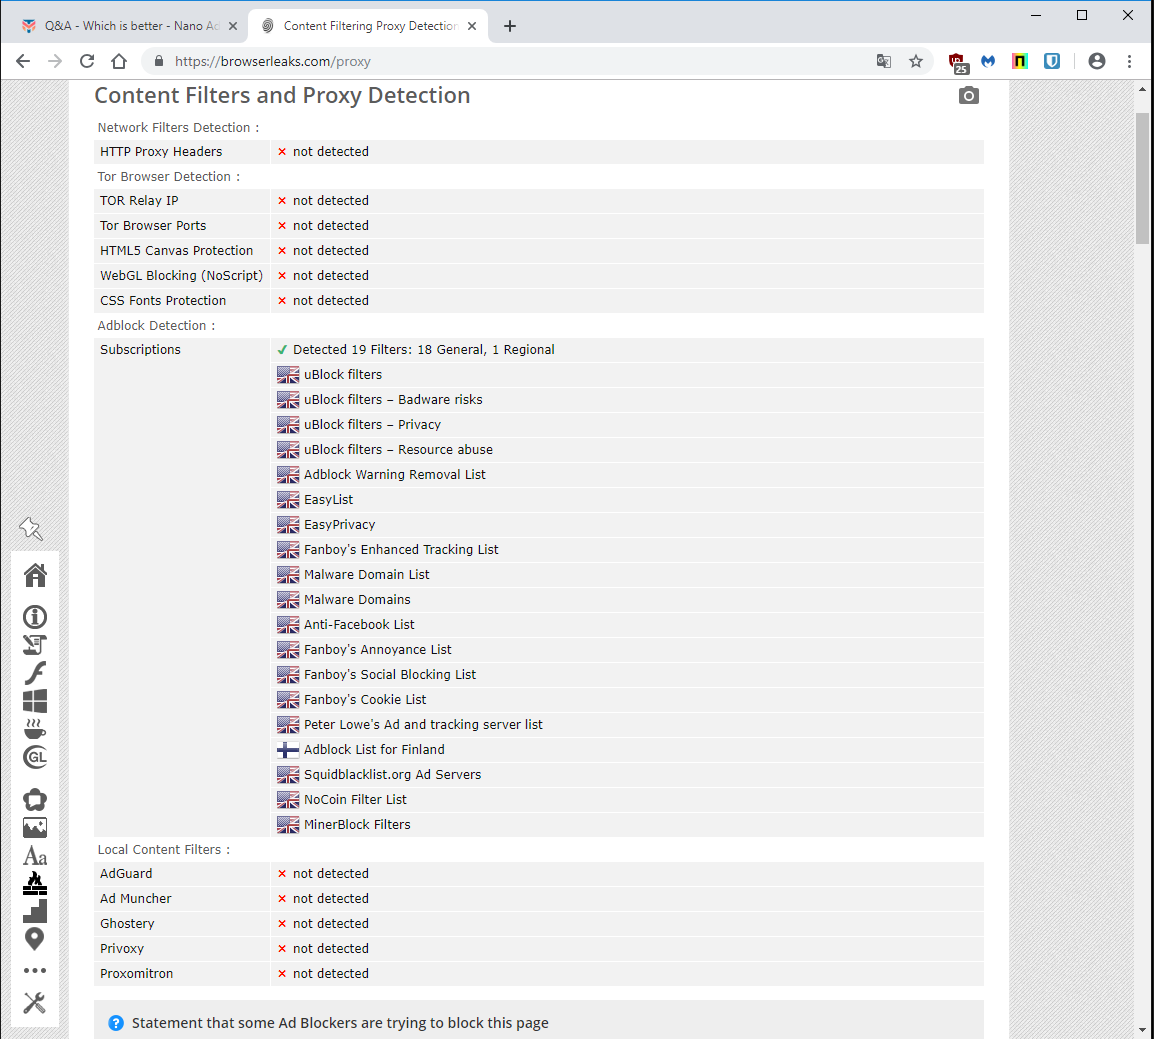Go back to the previous page
The height and width of the screenshot is (1039, 1154).
[23, 61]
